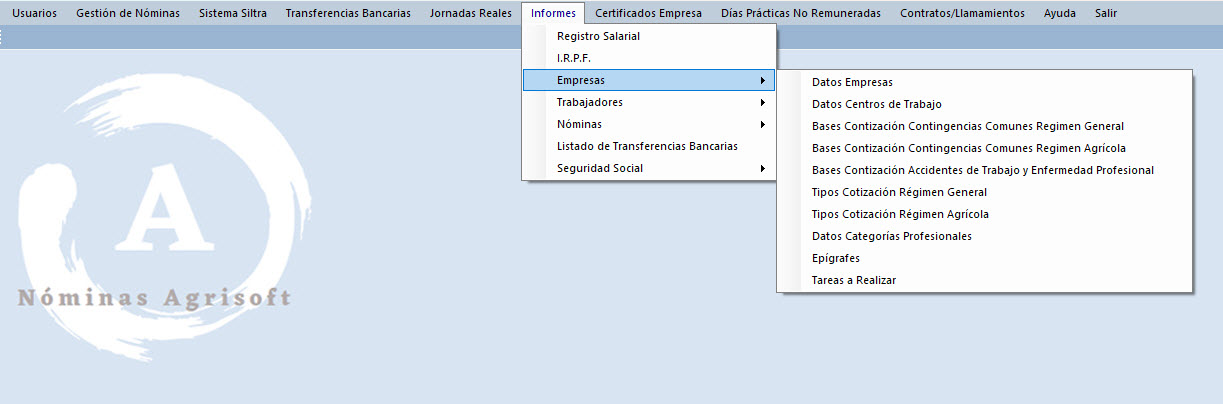Expand the Trabajadores submenu
Viewport: 1223px width, 404px height.
coord(590,102)
